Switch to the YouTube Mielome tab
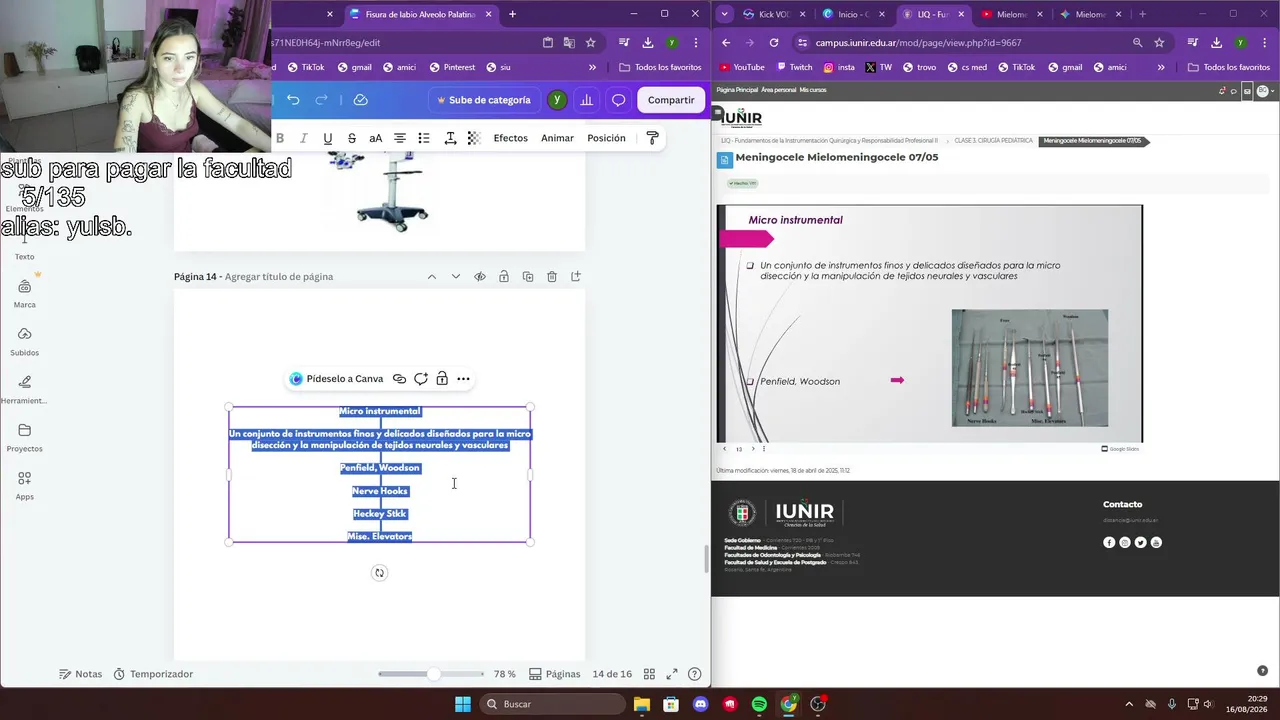The height and width of the screenshot is (720, 1280). [1011, 14]
